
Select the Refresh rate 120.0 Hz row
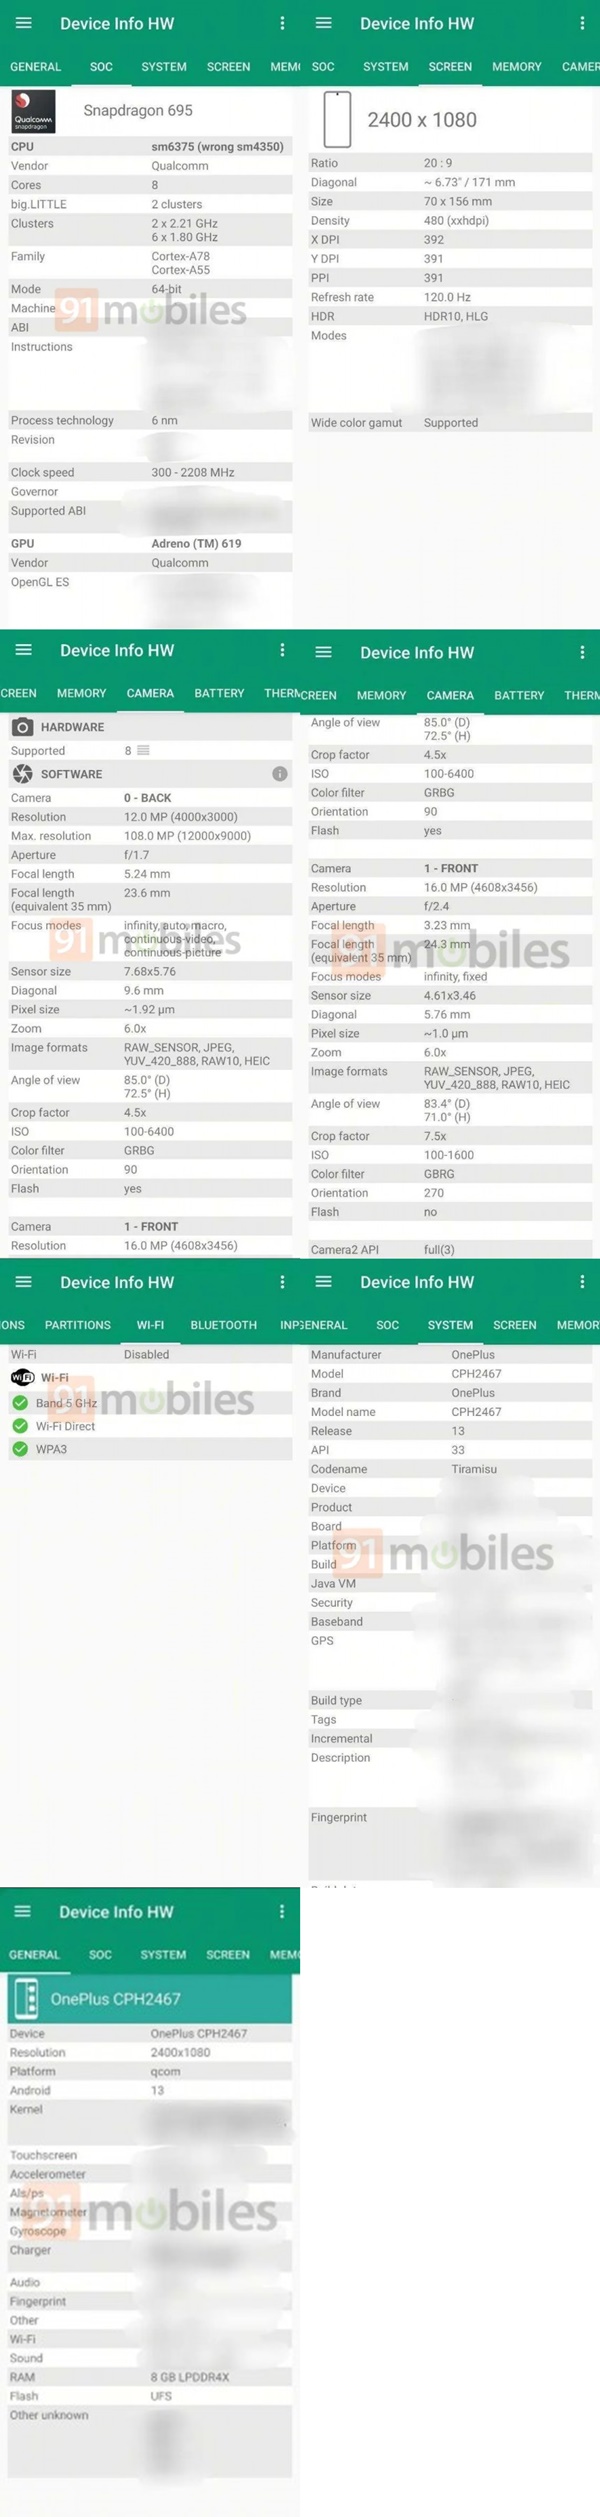coord(450,297)
